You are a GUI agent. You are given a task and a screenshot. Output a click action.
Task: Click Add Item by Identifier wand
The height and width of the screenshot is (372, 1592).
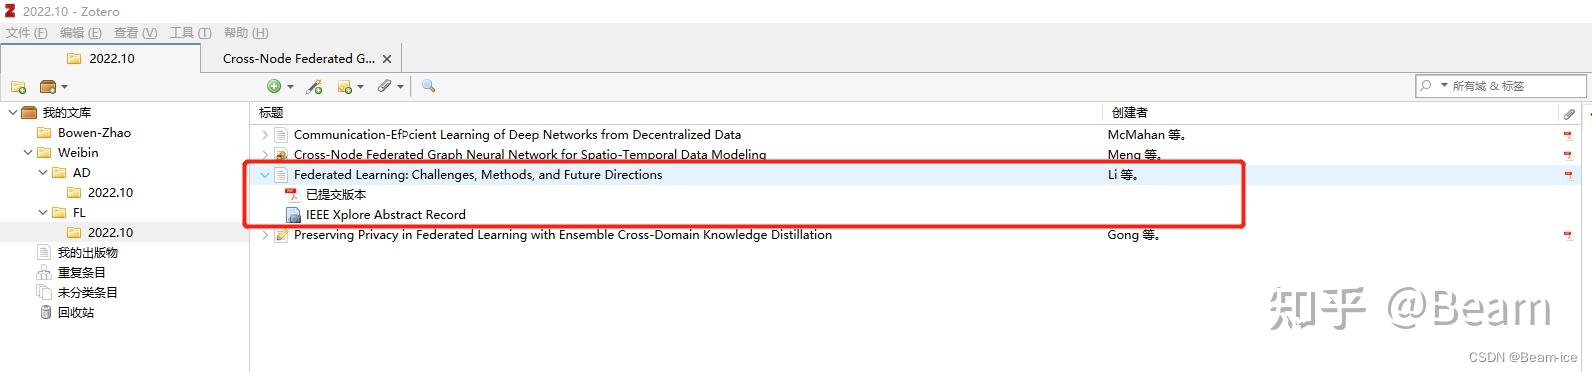[x=315, y=87]
